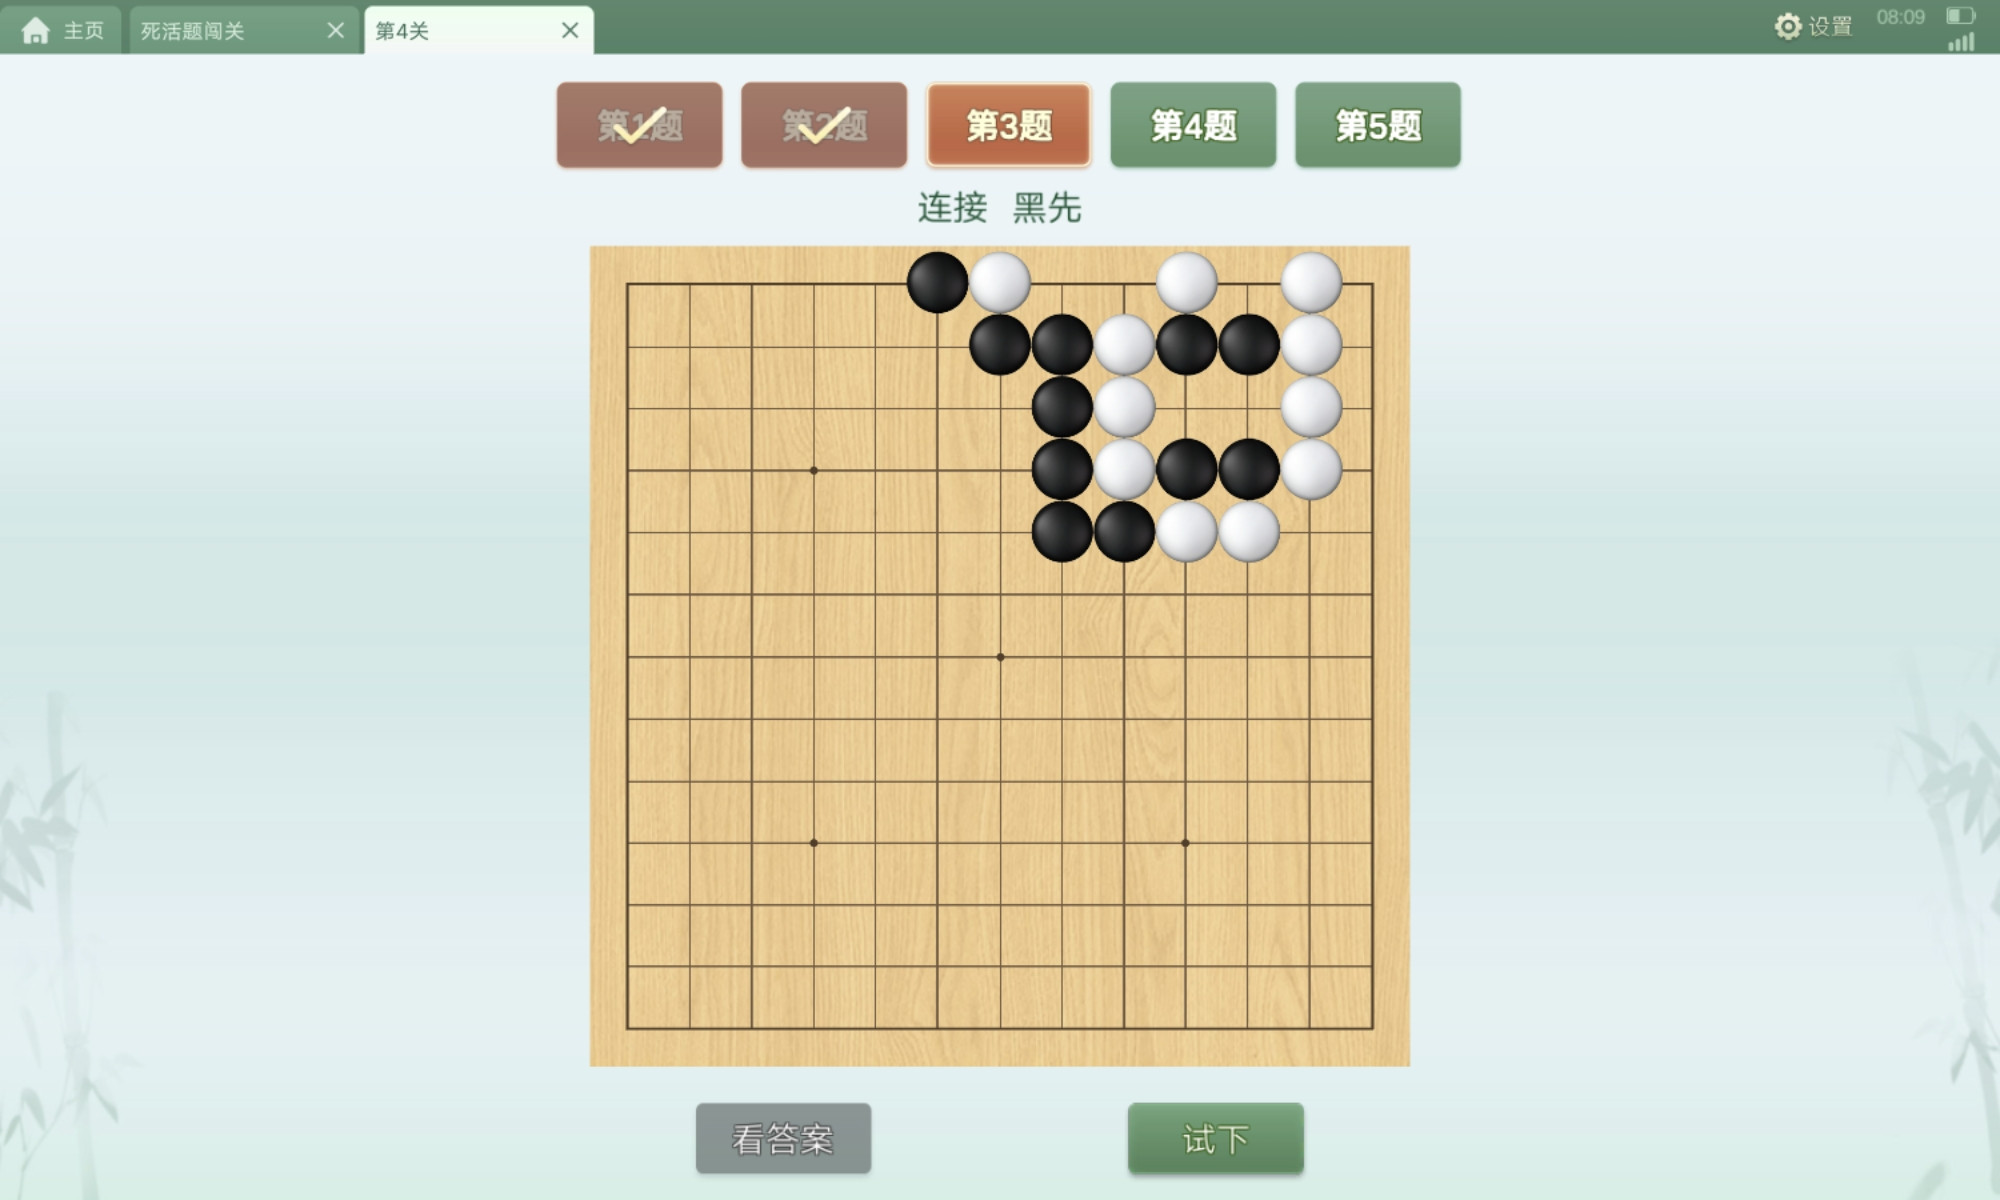Open completed problem 第2题
This screenshot has height=1200, width=2000.
824,125
